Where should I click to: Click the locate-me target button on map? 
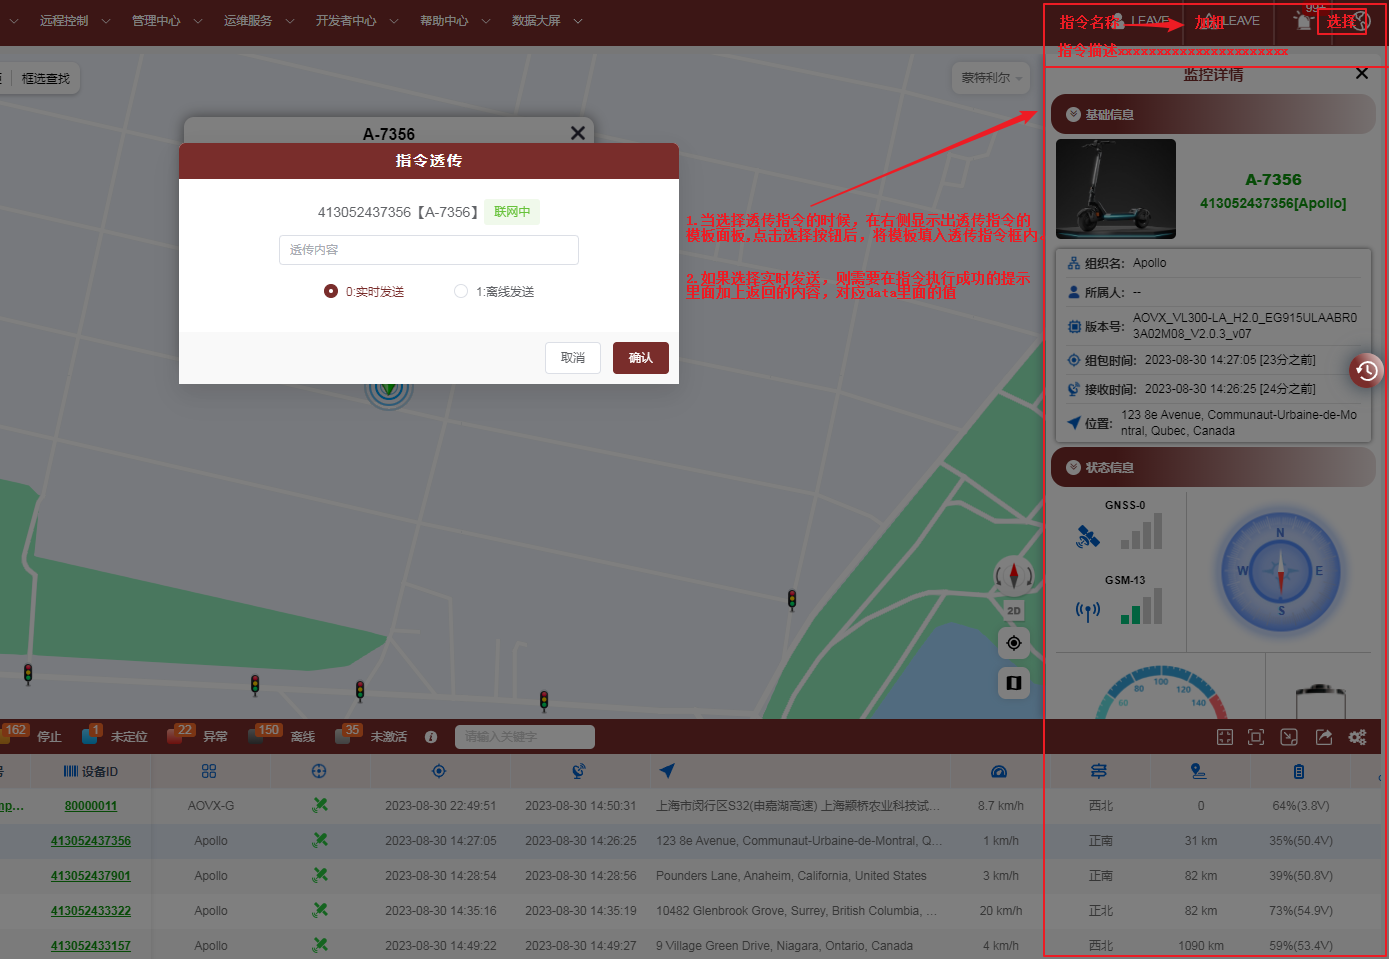point(1013,643)
